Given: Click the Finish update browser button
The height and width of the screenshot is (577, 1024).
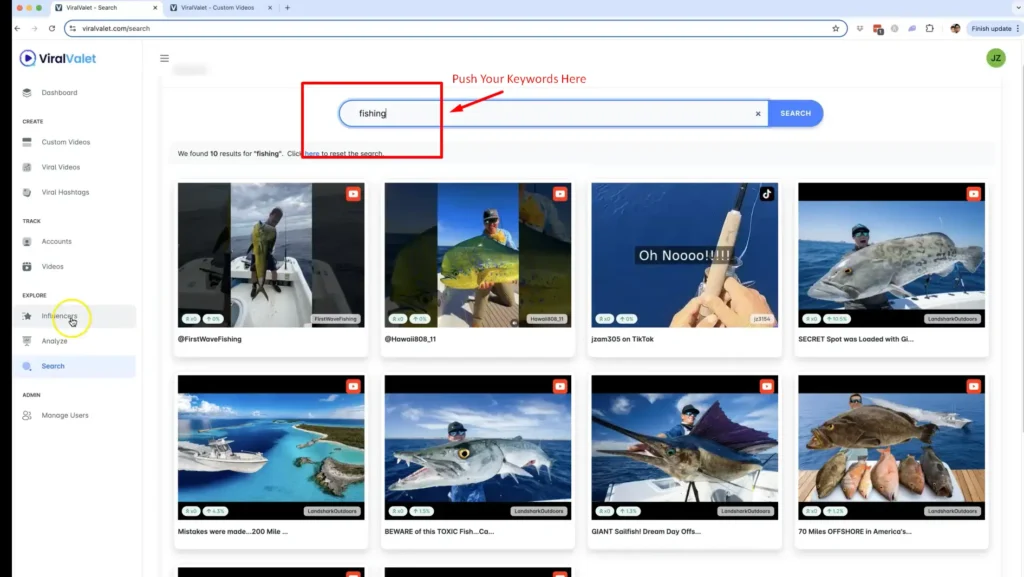Looking at the screenshot, I should tap(991, 28).
